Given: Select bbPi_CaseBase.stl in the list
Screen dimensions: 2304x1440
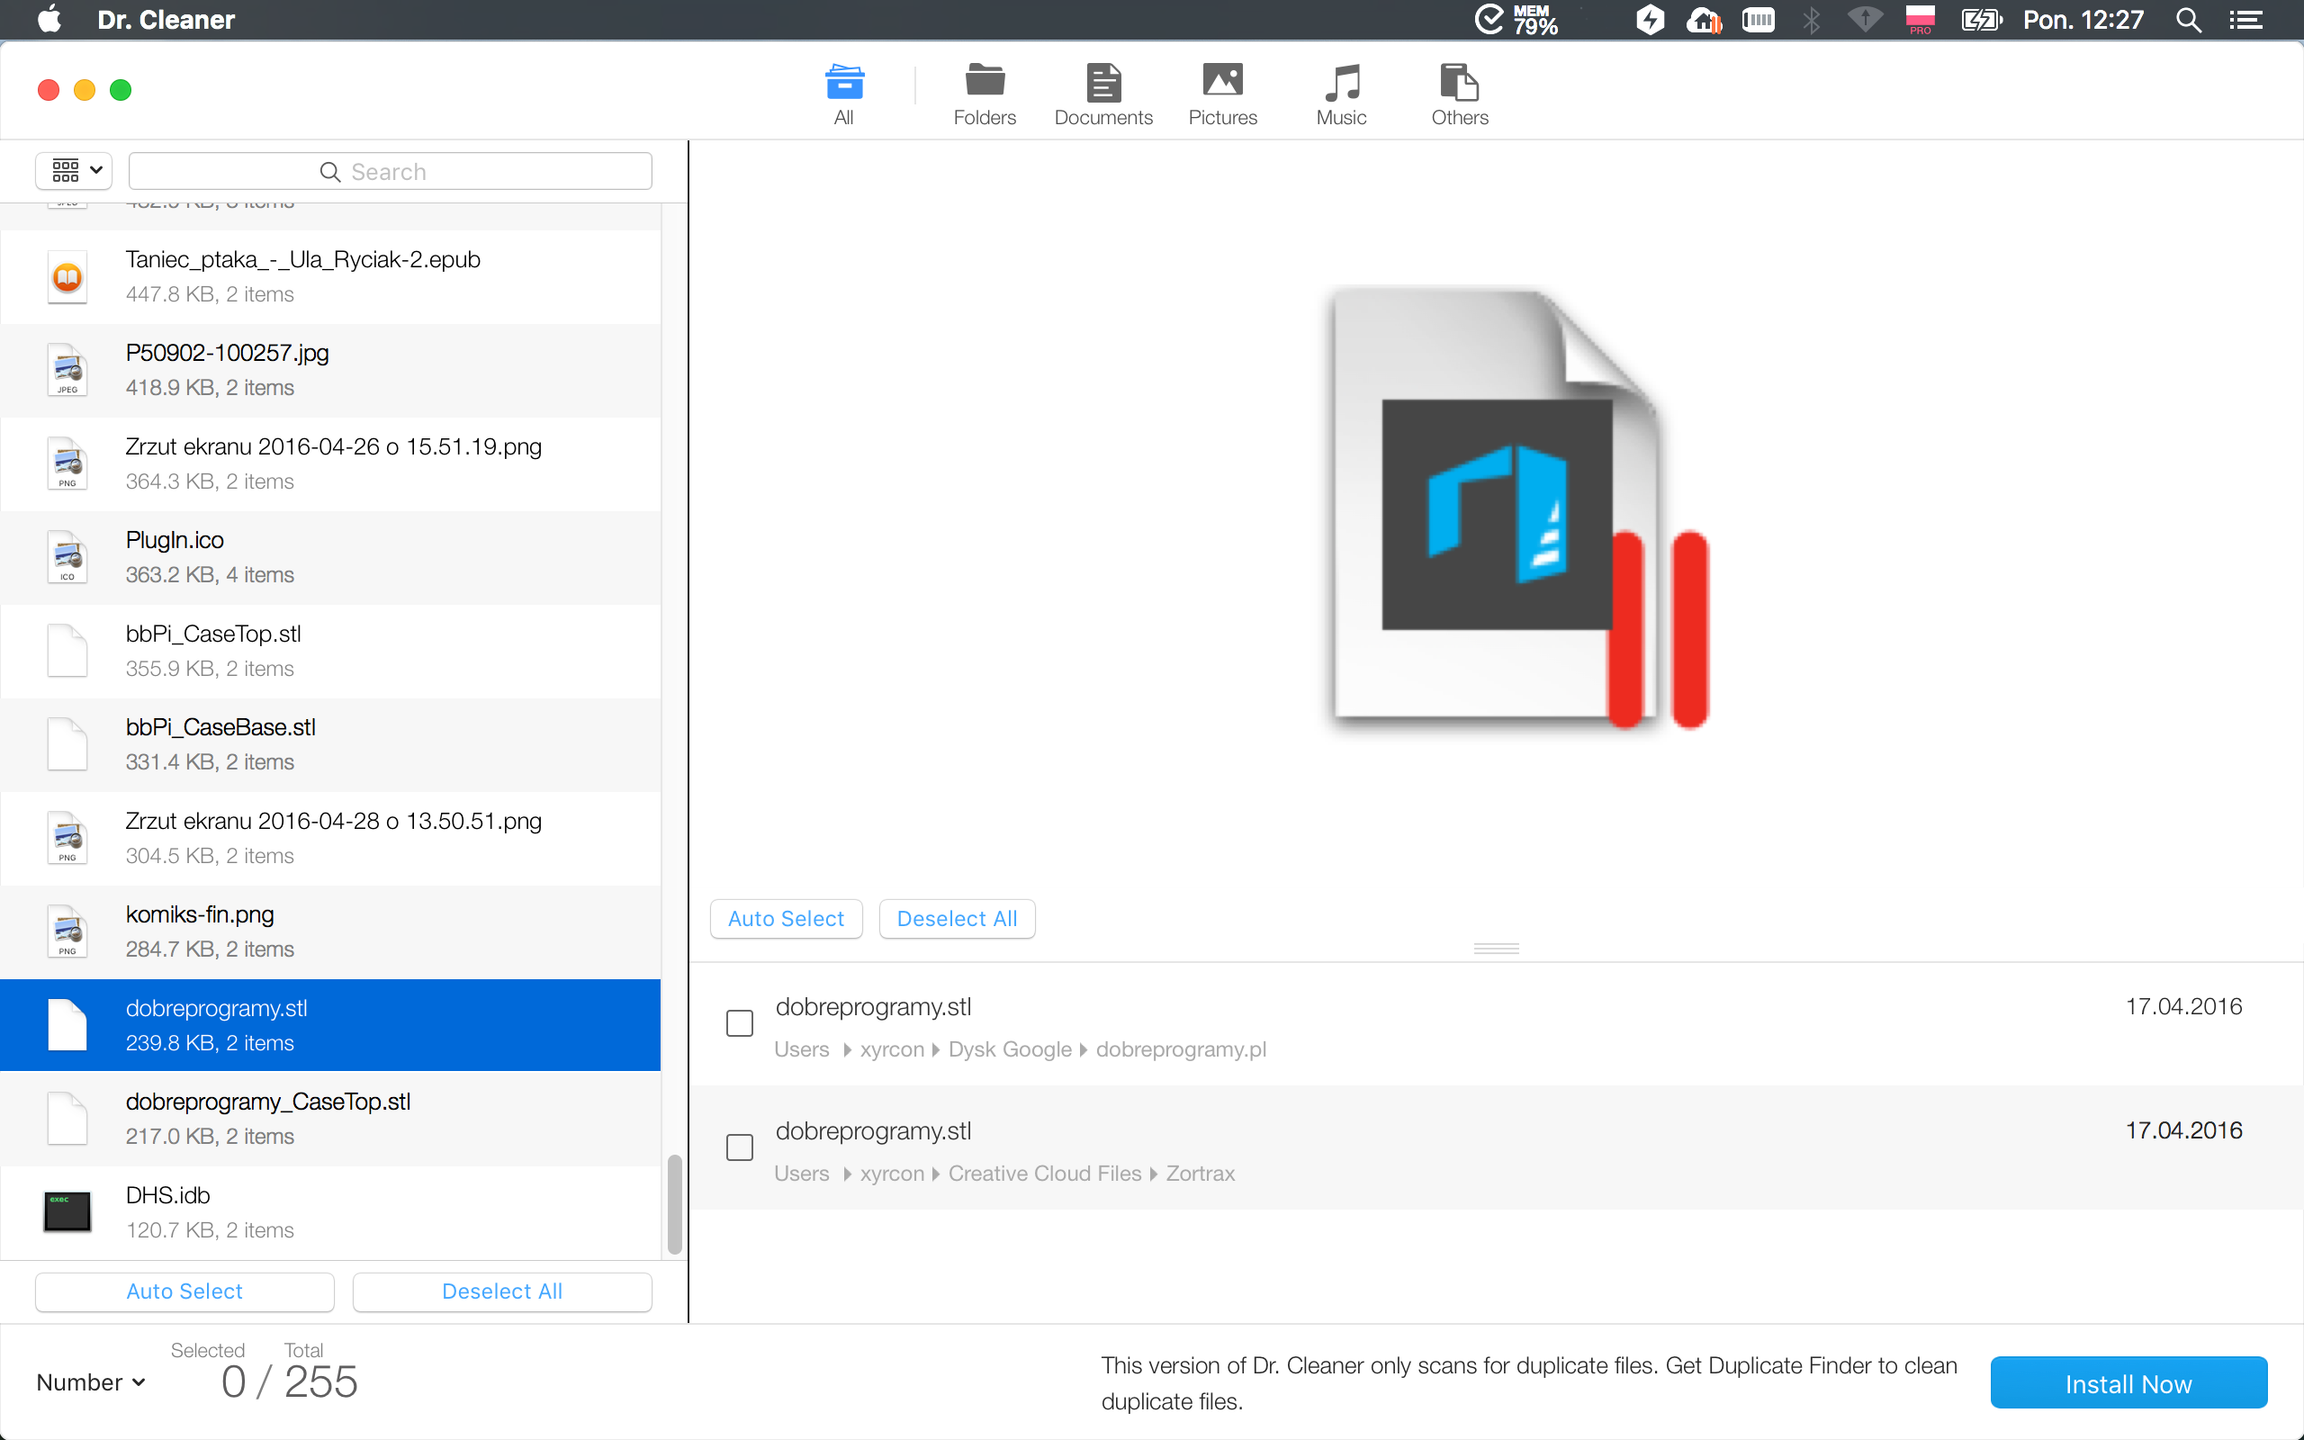Looking at the screenshot, I should (330, 745).
